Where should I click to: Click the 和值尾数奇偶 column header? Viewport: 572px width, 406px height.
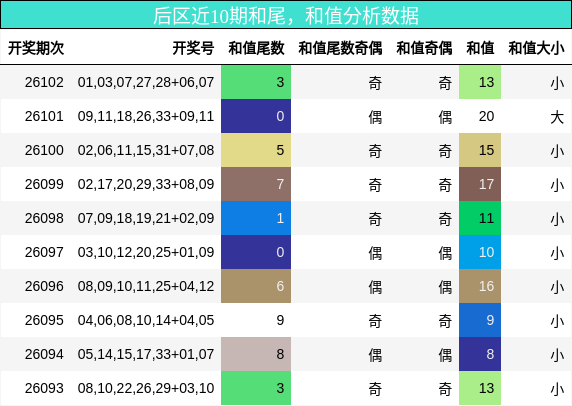(340, 48)
